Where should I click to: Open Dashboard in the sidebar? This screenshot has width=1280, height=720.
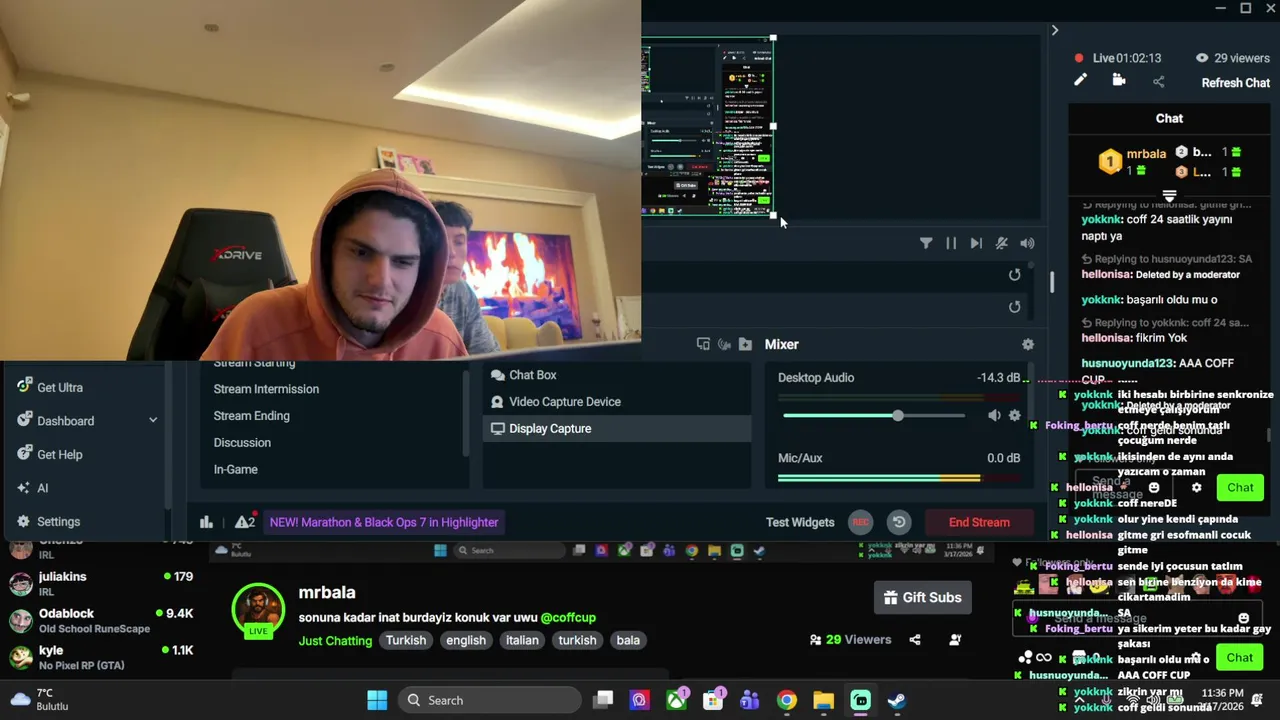(x=65, y=421)
